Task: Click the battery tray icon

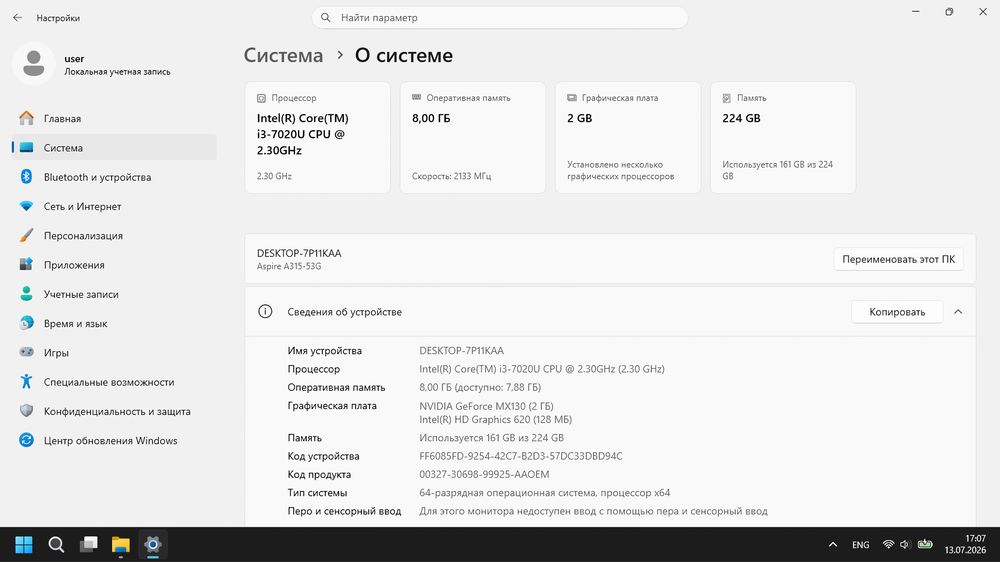Action: pyautogui.click(x=925, y=544)
